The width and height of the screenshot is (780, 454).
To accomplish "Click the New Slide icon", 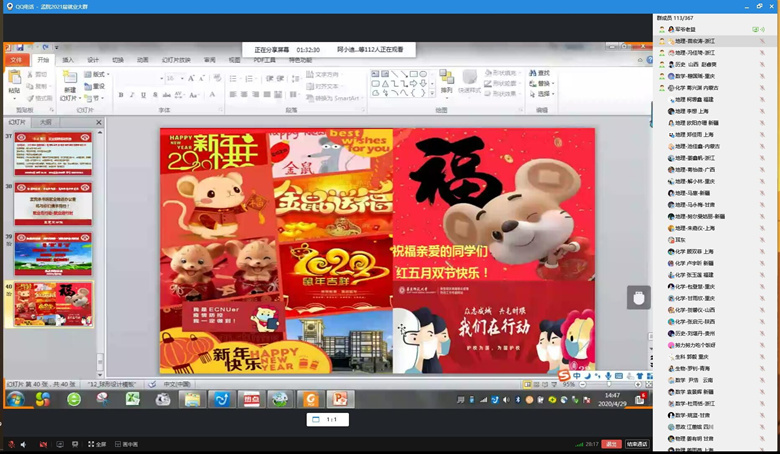I will 70,78.
